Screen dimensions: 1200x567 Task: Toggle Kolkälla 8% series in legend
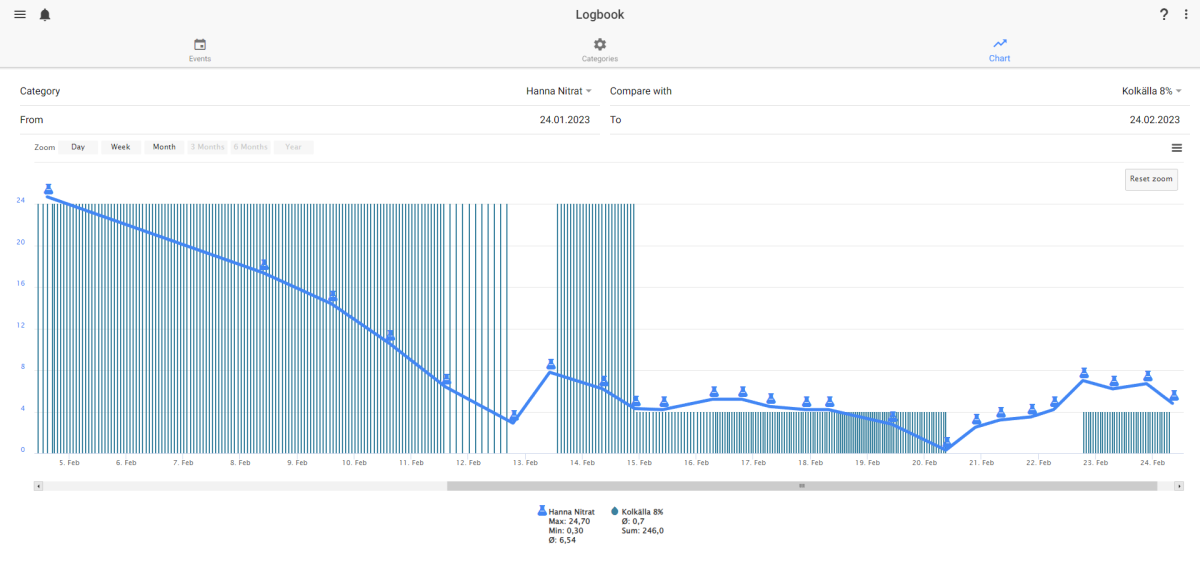637,511
